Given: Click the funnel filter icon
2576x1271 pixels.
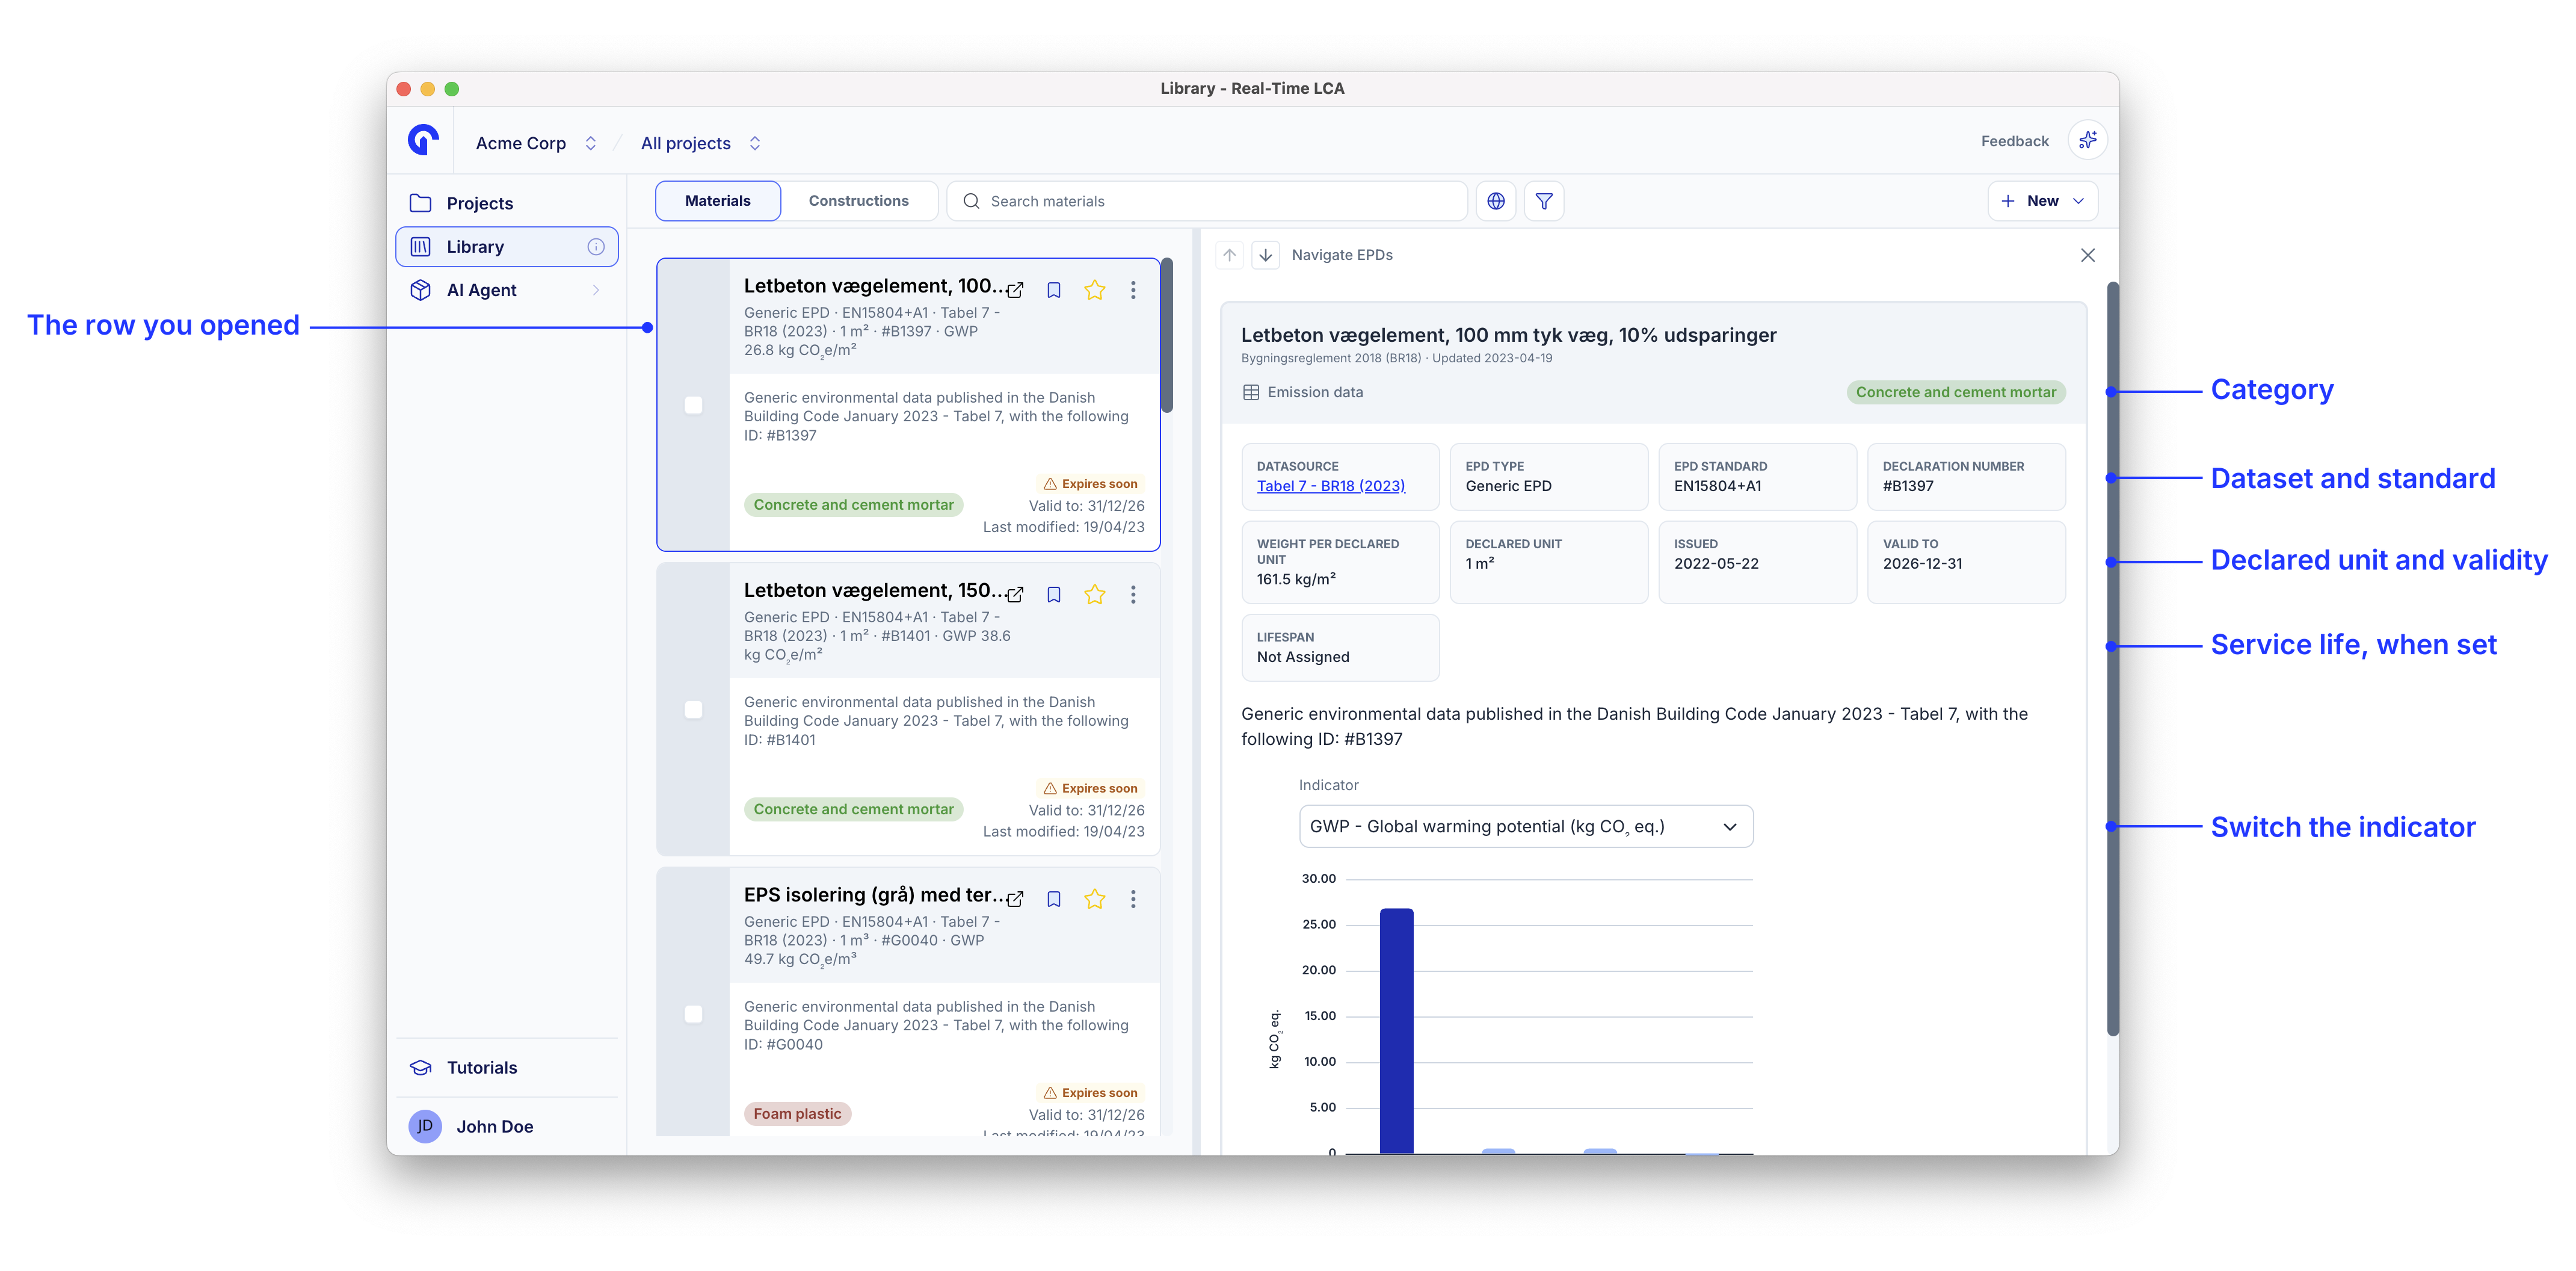Looking at the screenshot, I should (x=1543, y=201).
